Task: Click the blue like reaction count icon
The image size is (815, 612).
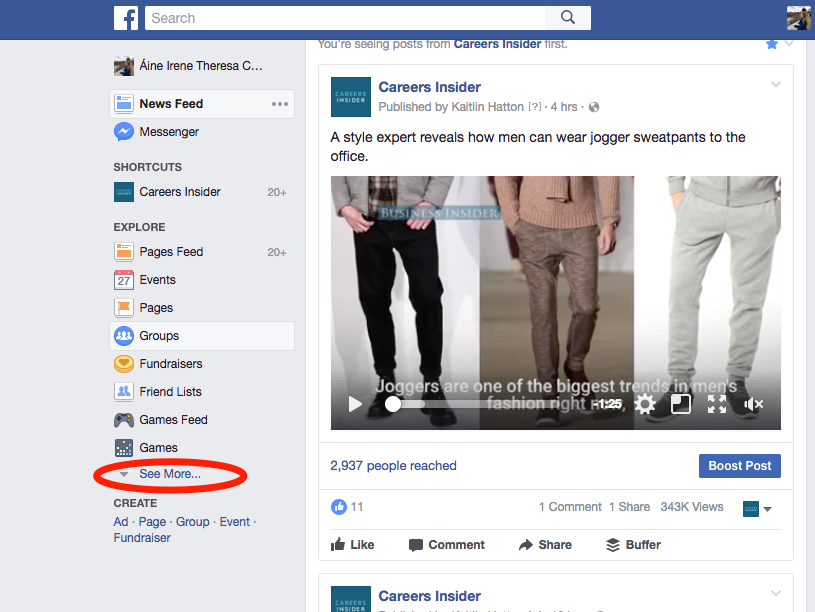Action: [x=339, y=506]
